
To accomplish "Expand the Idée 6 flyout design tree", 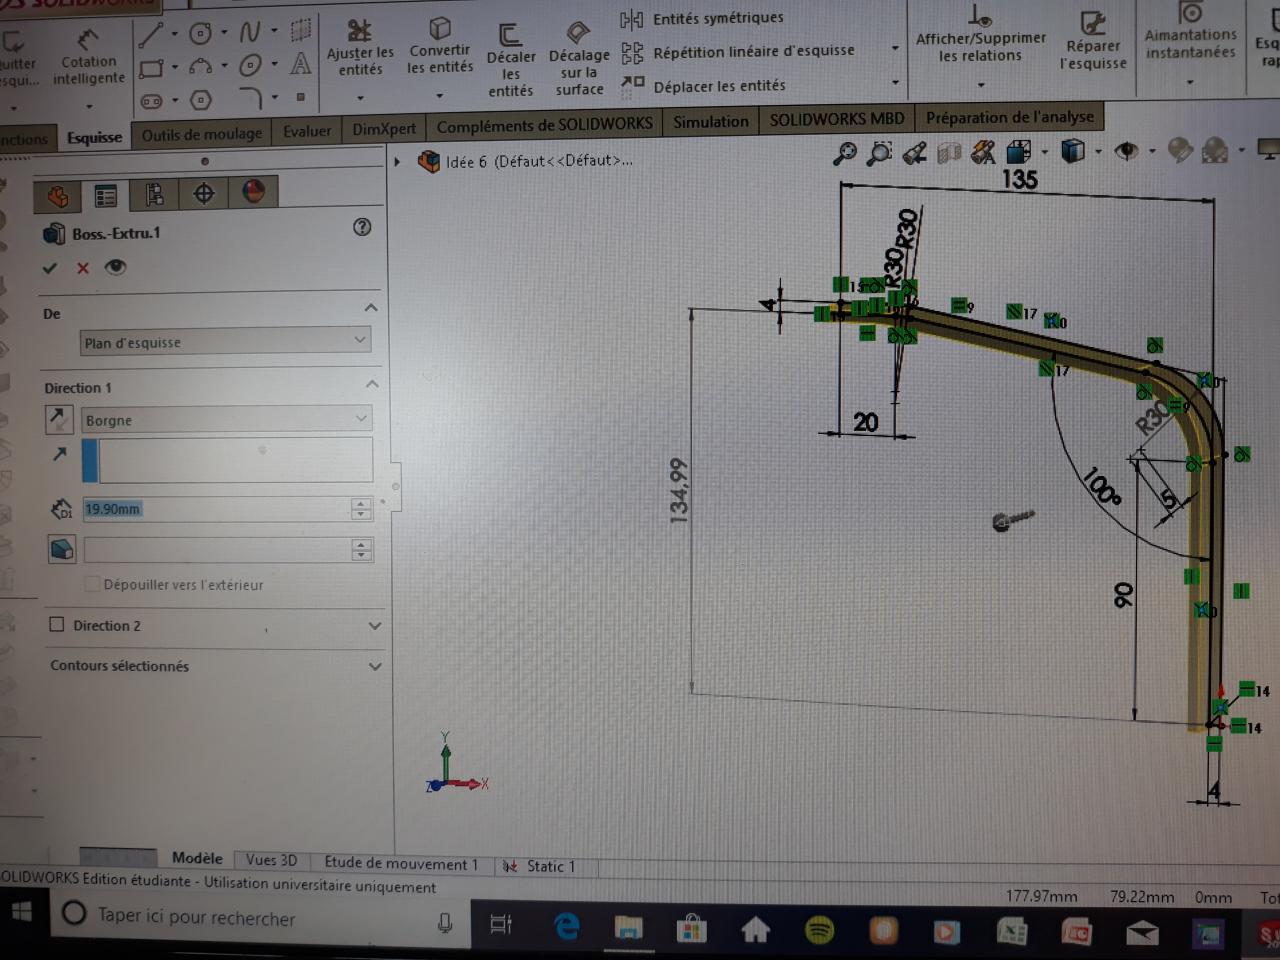I will pyautogui.click(x=398, y=161).
